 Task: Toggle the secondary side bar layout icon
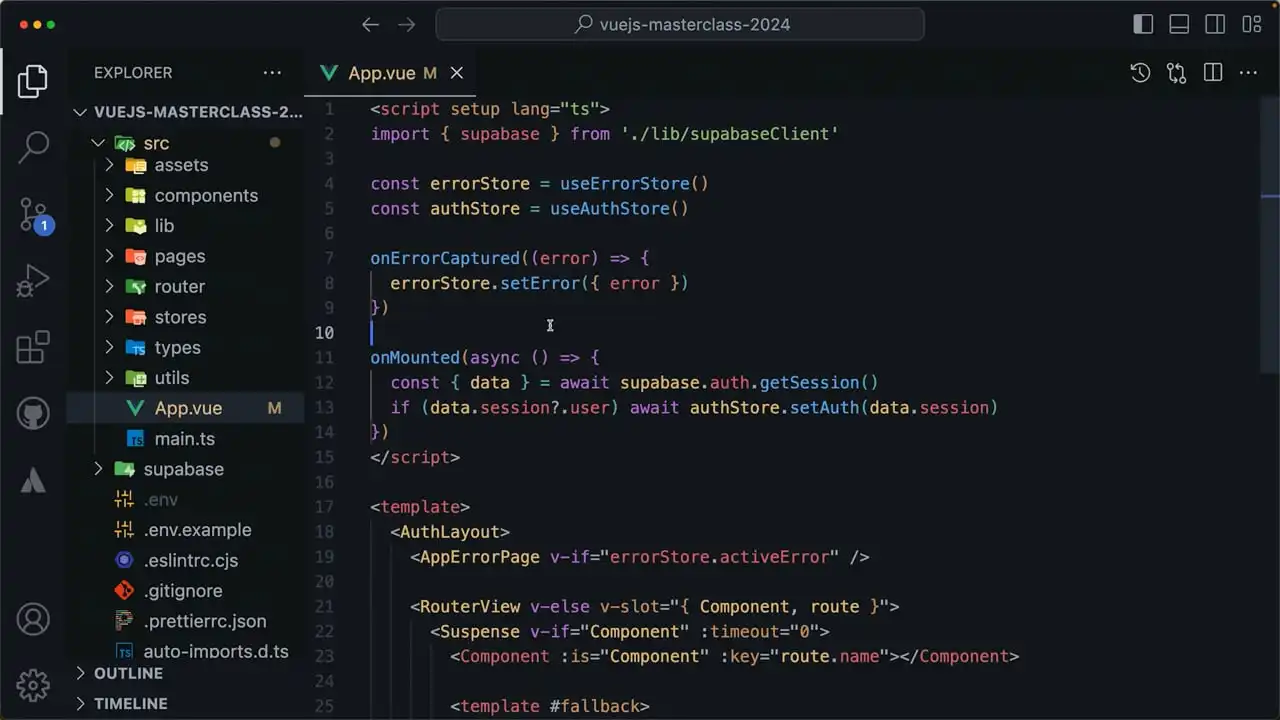[1215, 25]
